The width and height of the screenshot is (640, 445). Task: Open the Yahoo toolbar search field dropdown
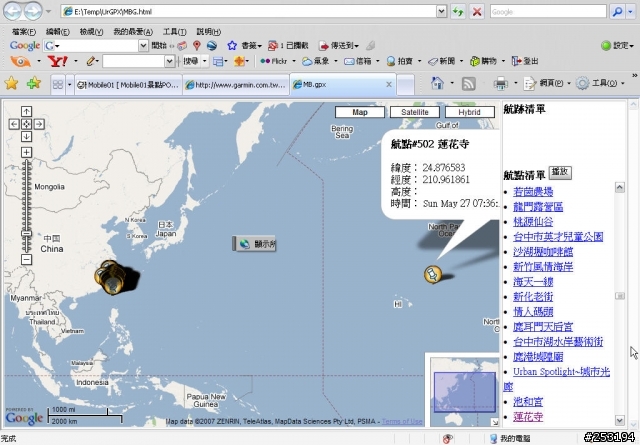[169, 61]
